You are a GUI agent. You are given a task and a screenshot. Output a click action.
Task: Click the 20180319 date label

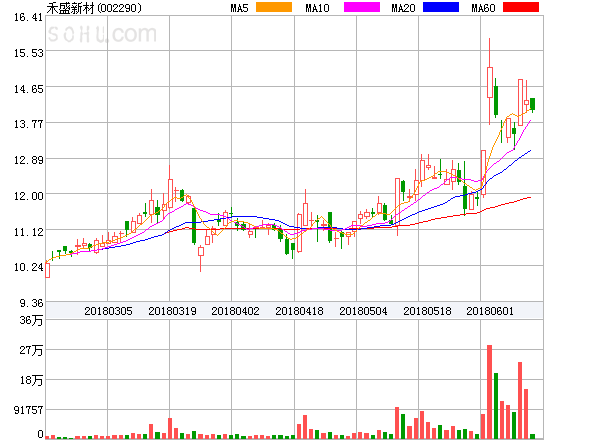(172, 311)
